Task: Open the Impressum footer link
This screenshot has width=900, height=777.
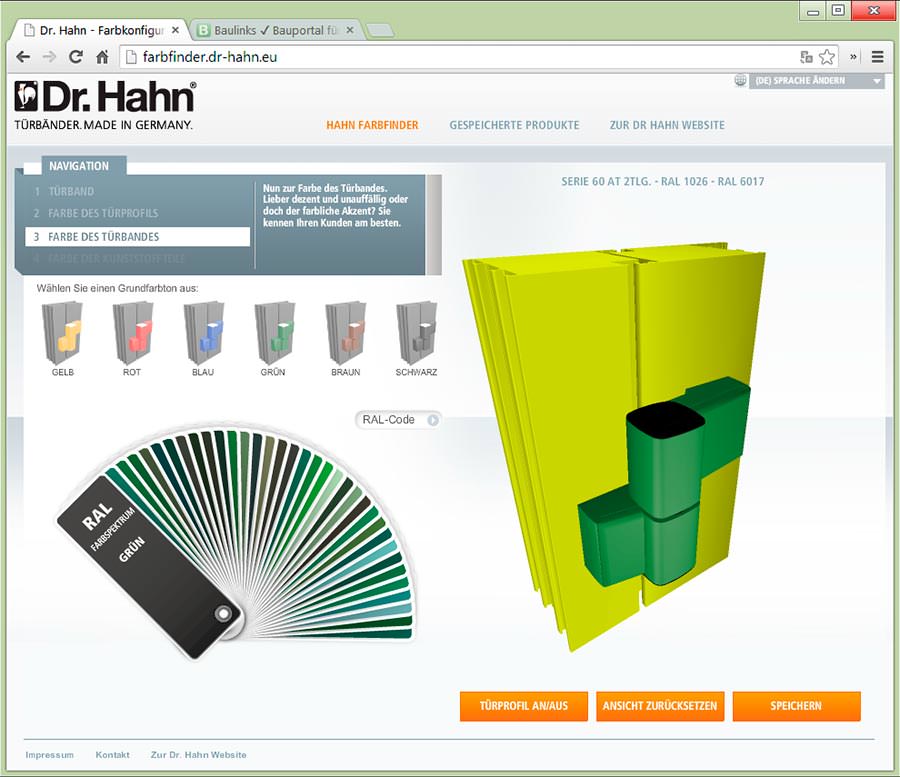Action: coord(49,755)
